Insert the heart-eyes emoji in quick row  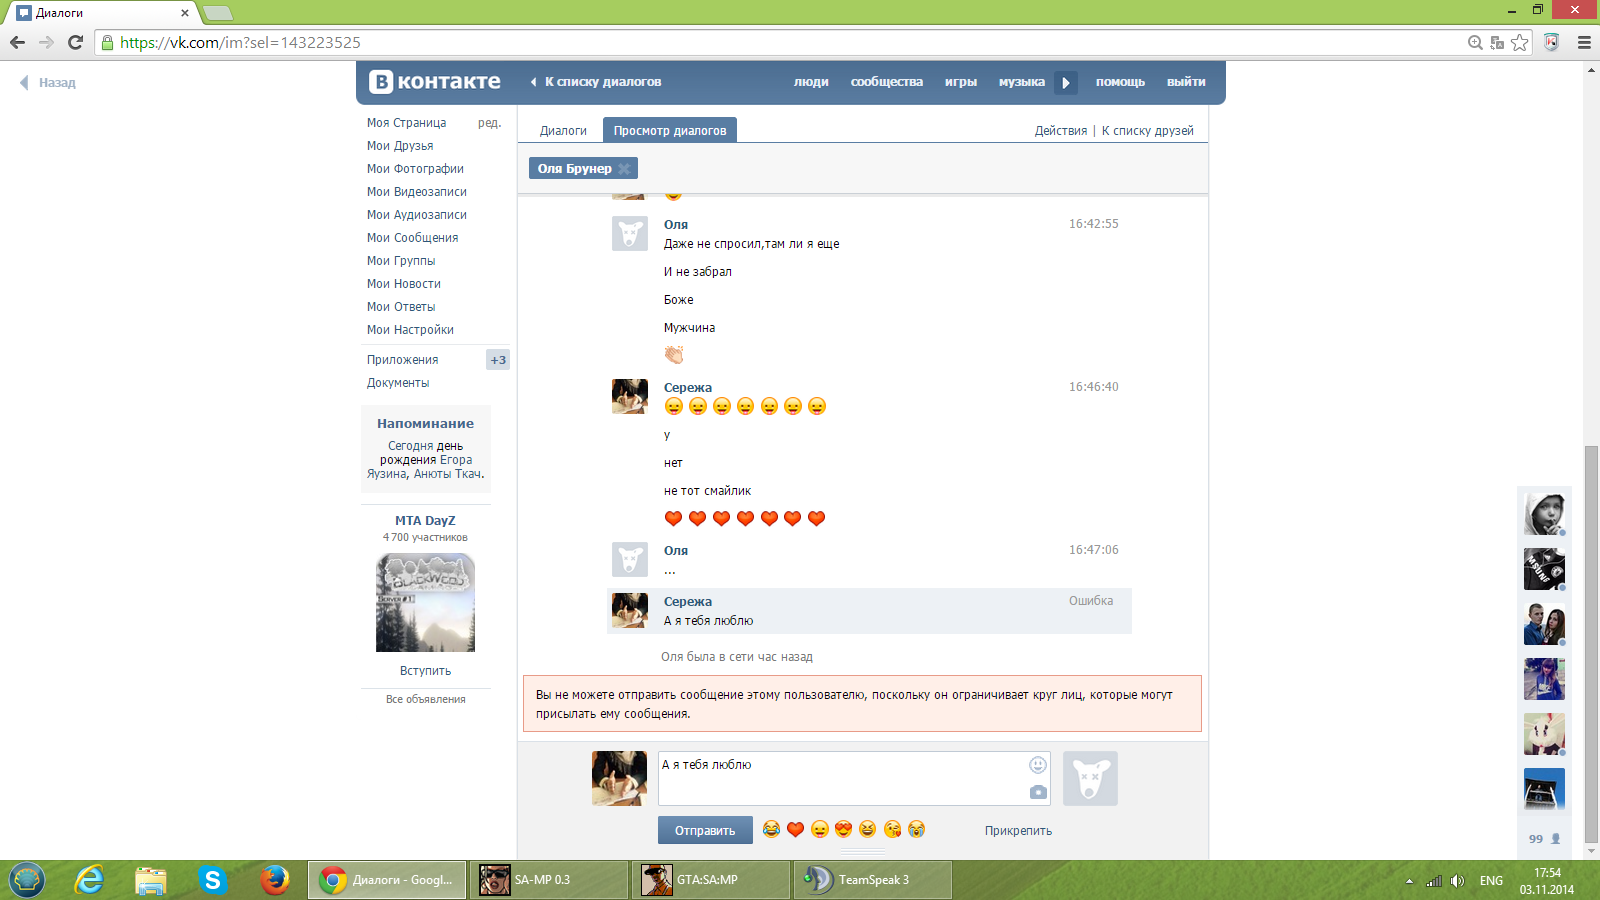843,829
